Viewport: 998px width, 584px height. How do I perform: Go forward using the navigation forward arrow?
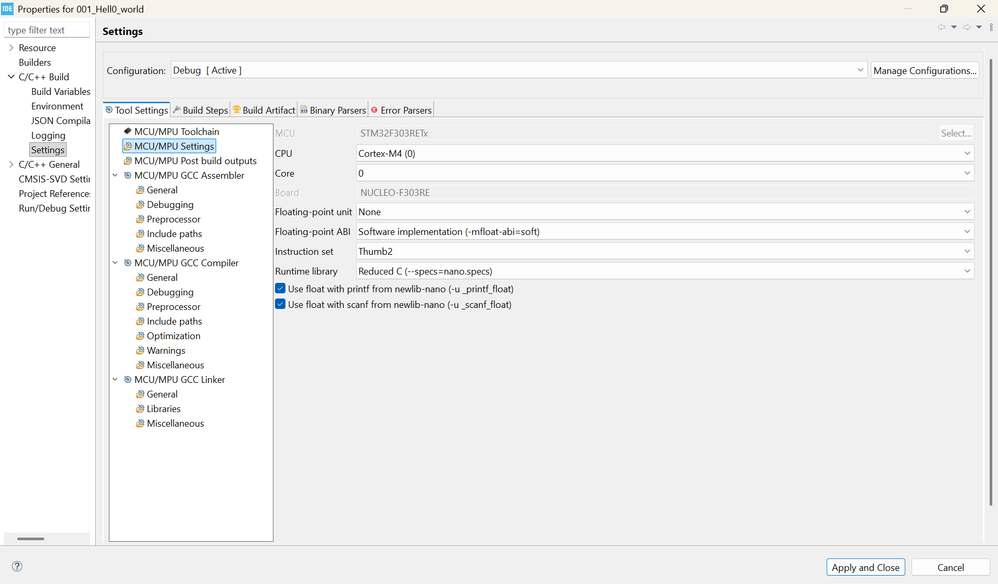(x=966, y=27)
